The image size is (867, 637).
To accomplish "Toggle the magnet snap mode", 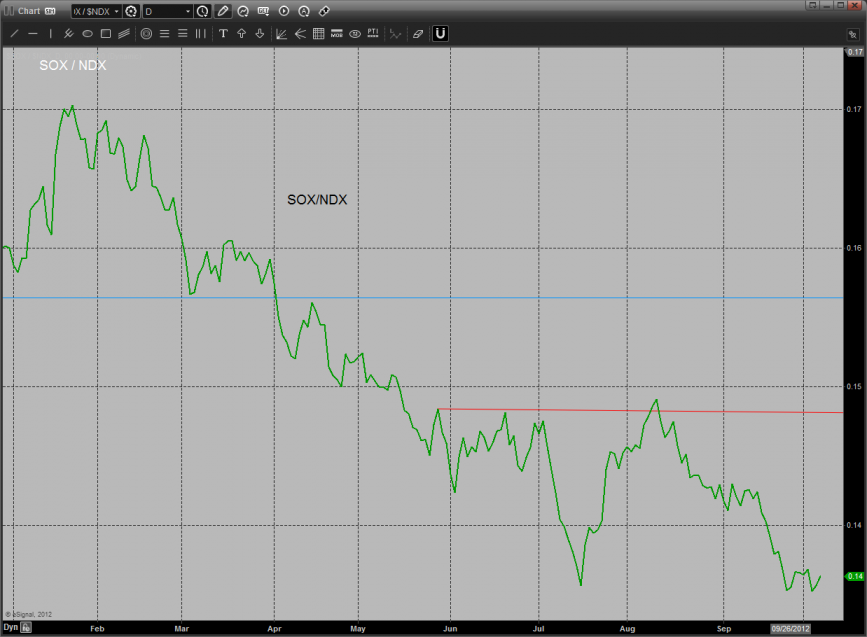I will coord(440,33).
